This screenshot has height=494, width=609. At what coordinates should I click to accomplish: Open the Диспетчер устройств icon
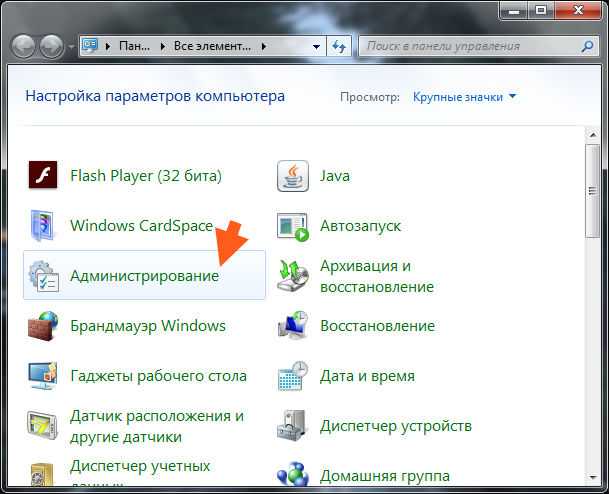coord(293,426)
